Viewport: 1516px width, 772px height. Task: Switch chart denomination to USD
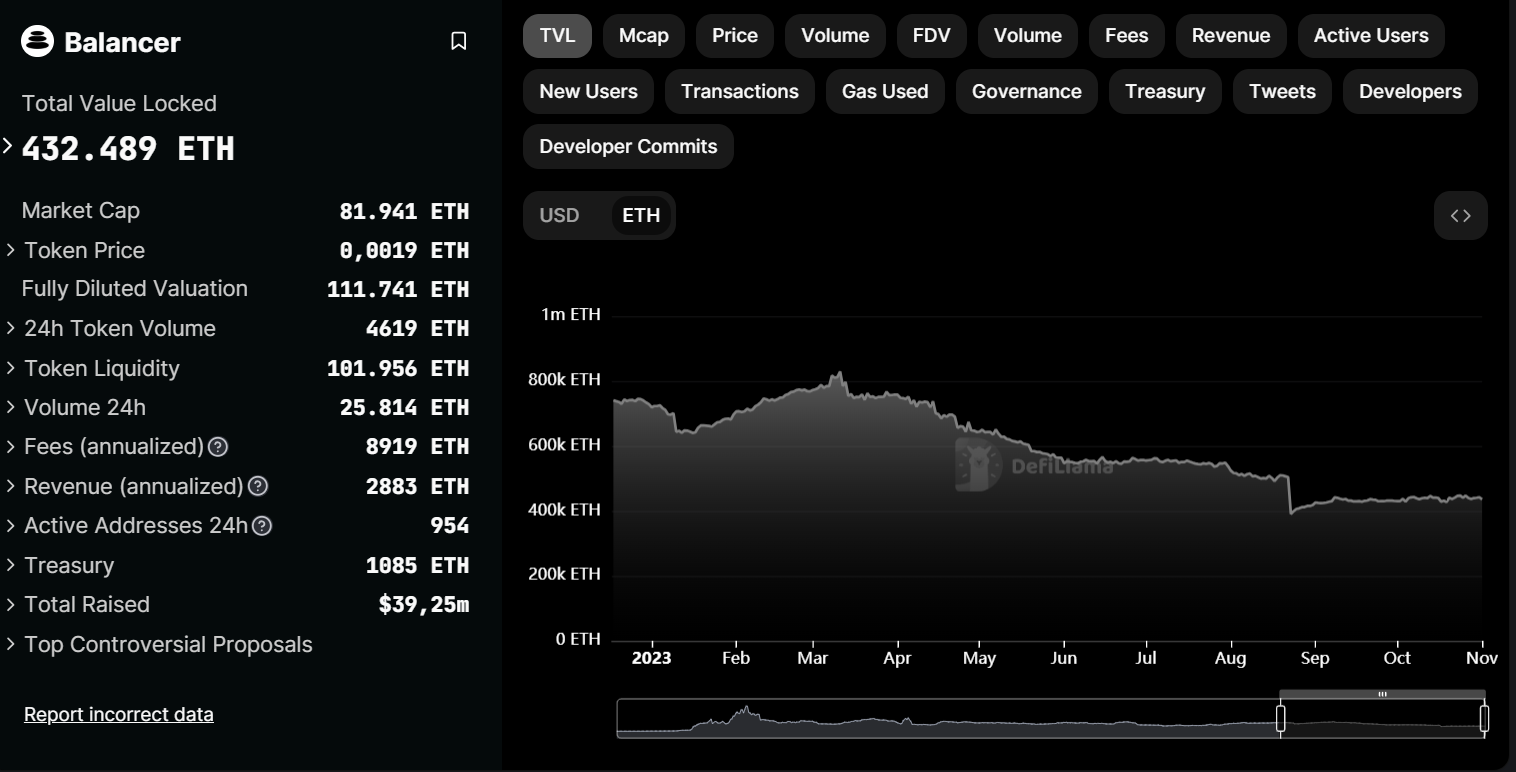pyautogui.click(x=559, y=215)
